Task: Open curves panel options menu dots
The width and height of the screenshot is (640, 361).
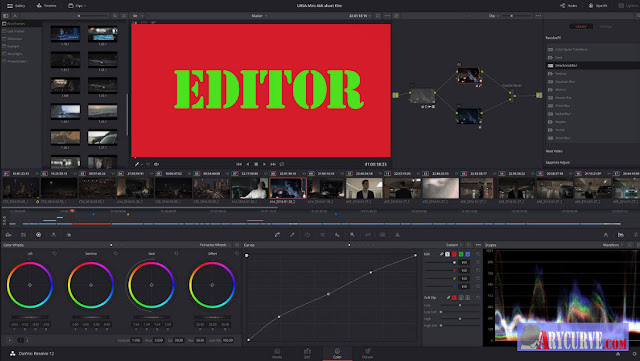Action: (x=478, y=245)
